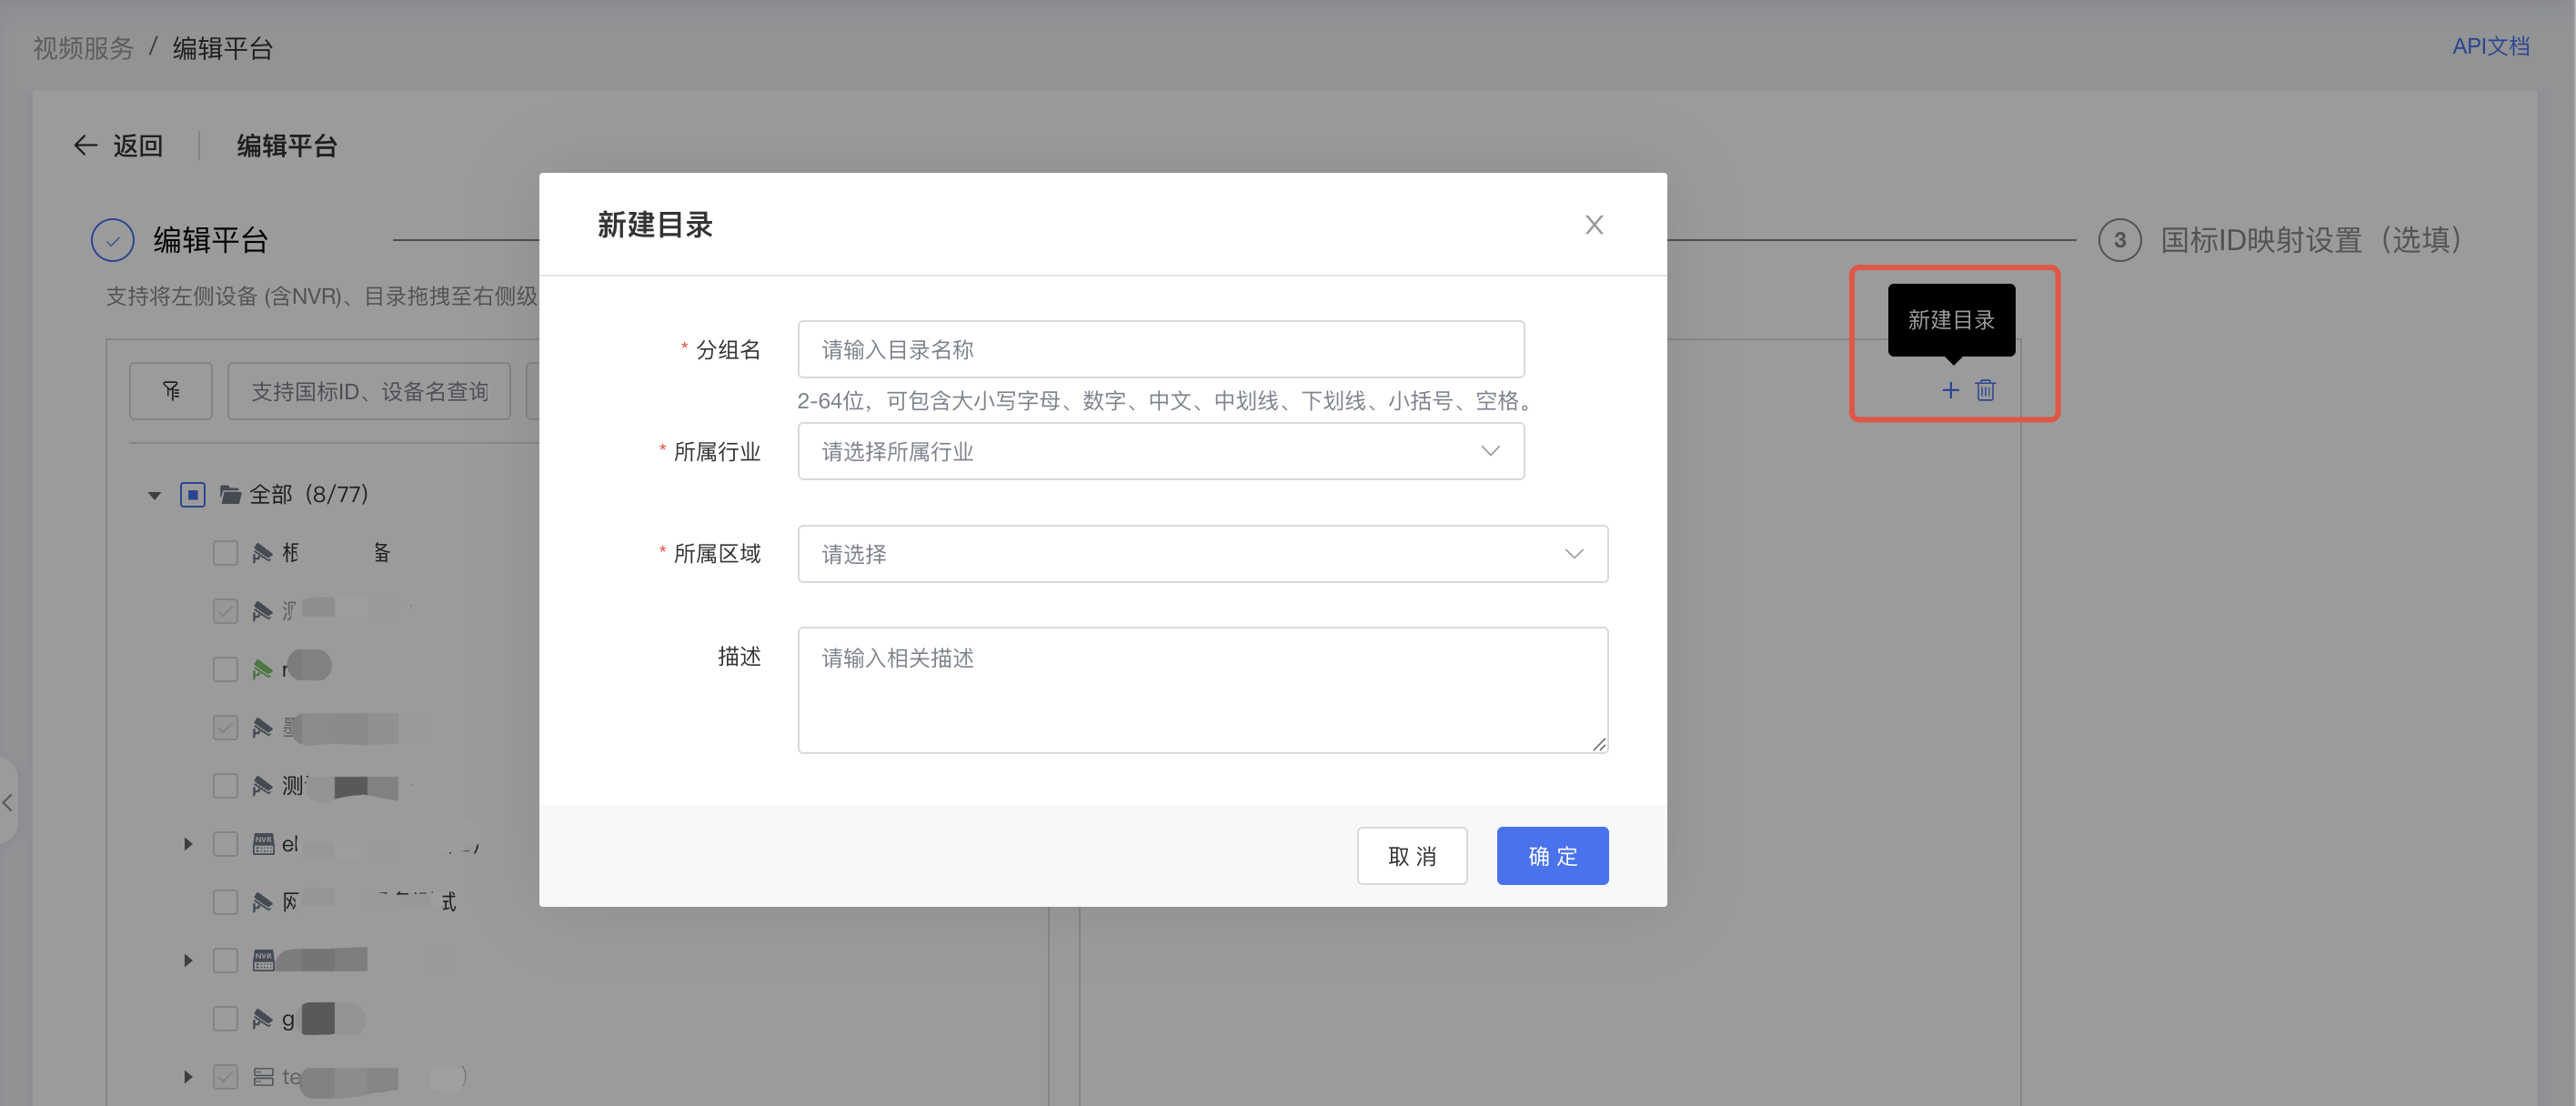Open the 所属区域 dropdown
Screen dimensions: 2576x1106
click(1202, 554)
